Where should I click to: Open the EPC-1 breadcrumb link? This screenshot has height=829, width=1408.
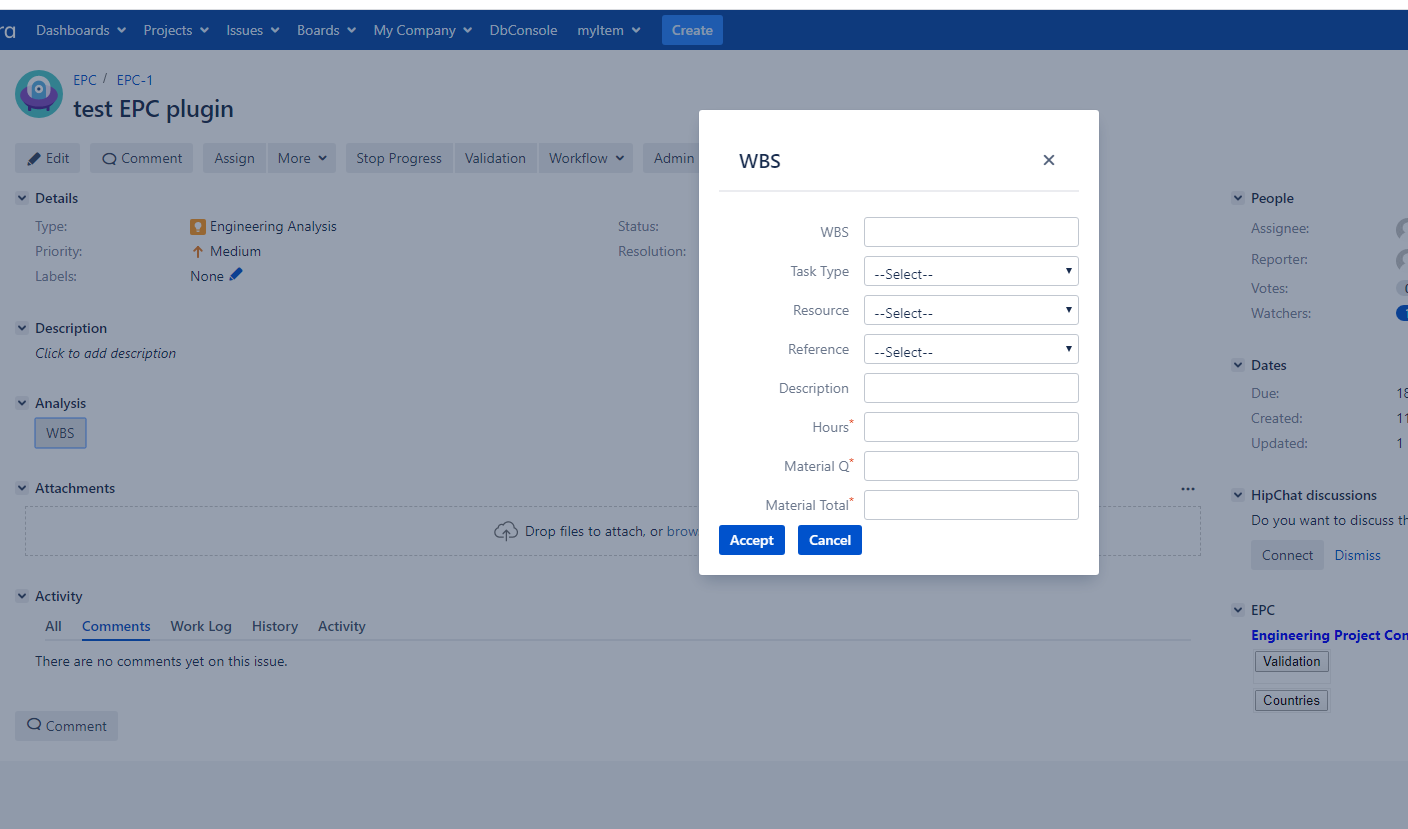[135, 80]
